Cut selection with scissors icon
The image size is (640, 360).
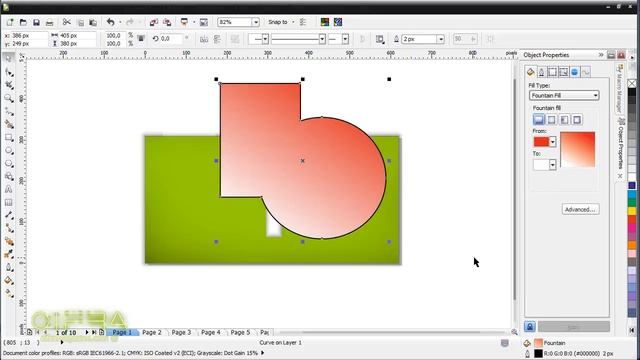67,22
